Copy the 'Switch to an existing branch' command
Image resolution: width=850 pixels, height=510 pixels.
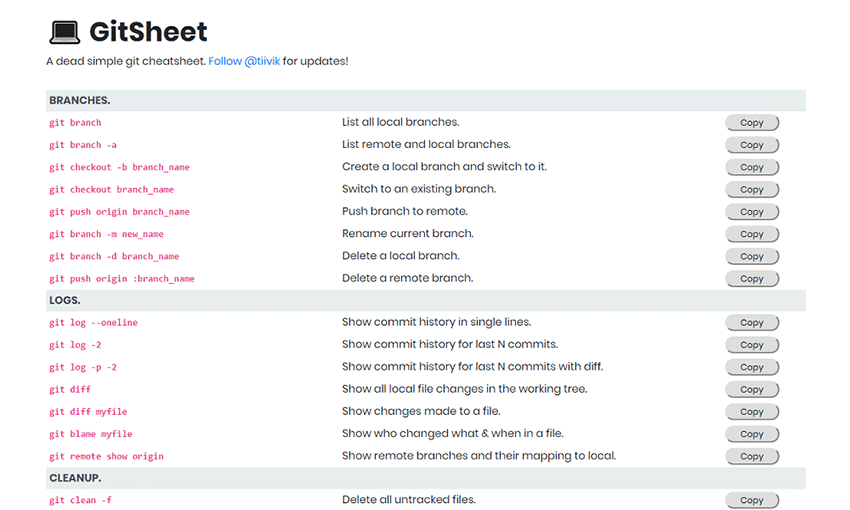click(x=752, y=190)
